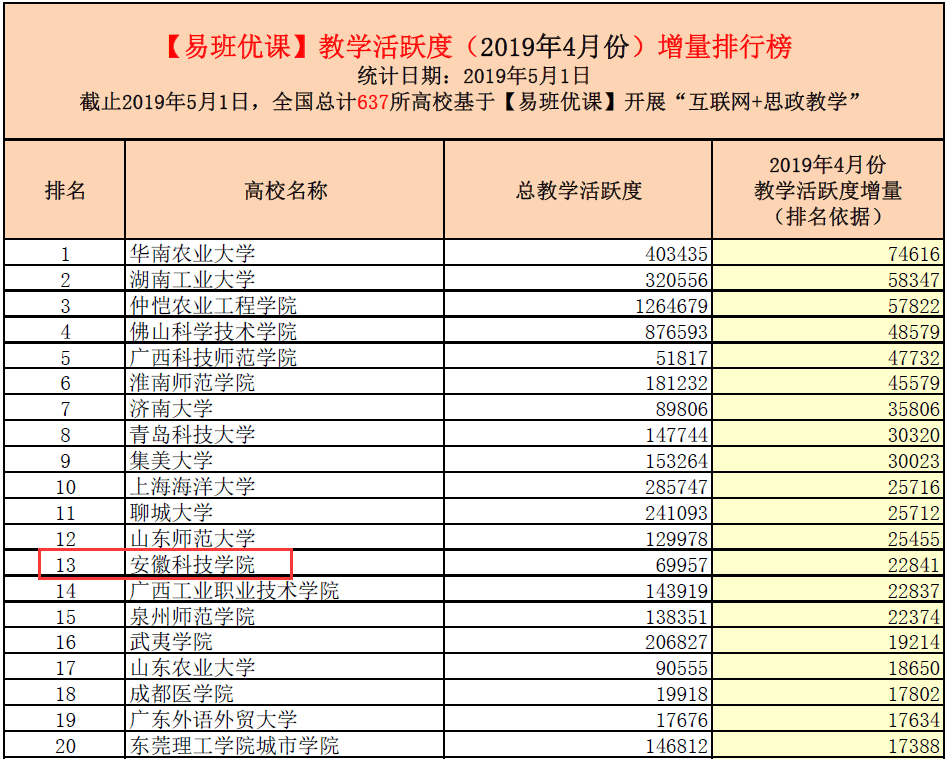This screenshot has height=759, width=947.
Task: Click the 湖南工业大学 school name cell
Action: pos(192,280)
